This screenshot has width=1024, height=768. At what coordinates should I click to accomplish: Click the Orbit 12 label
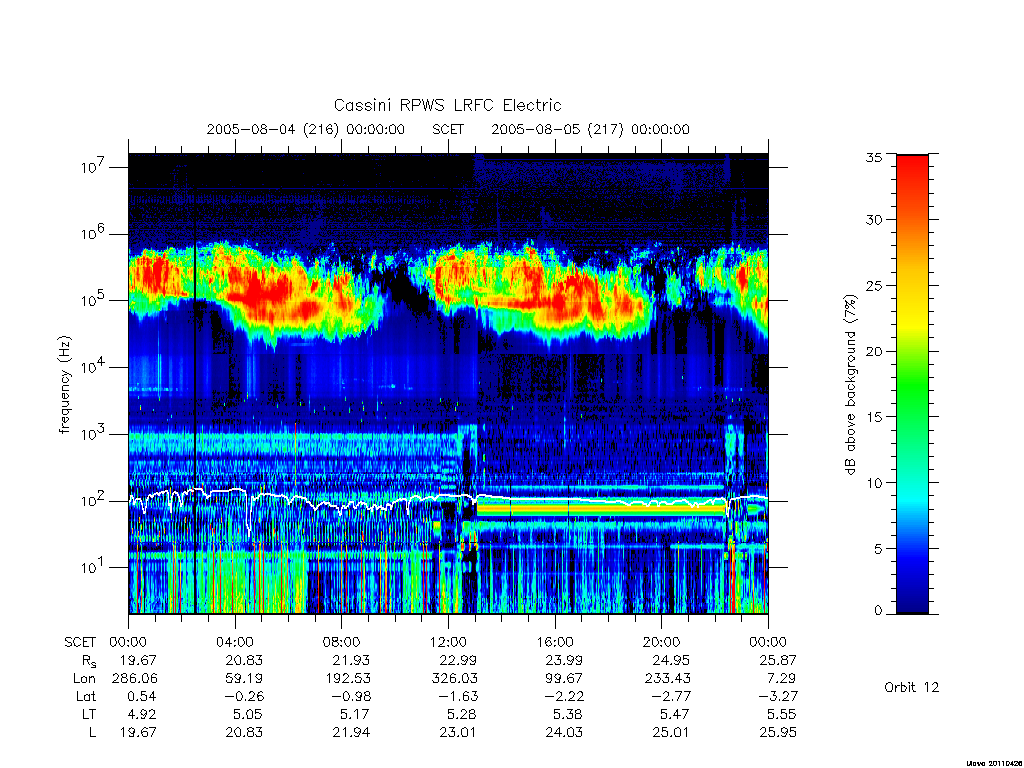click(912, 687)
